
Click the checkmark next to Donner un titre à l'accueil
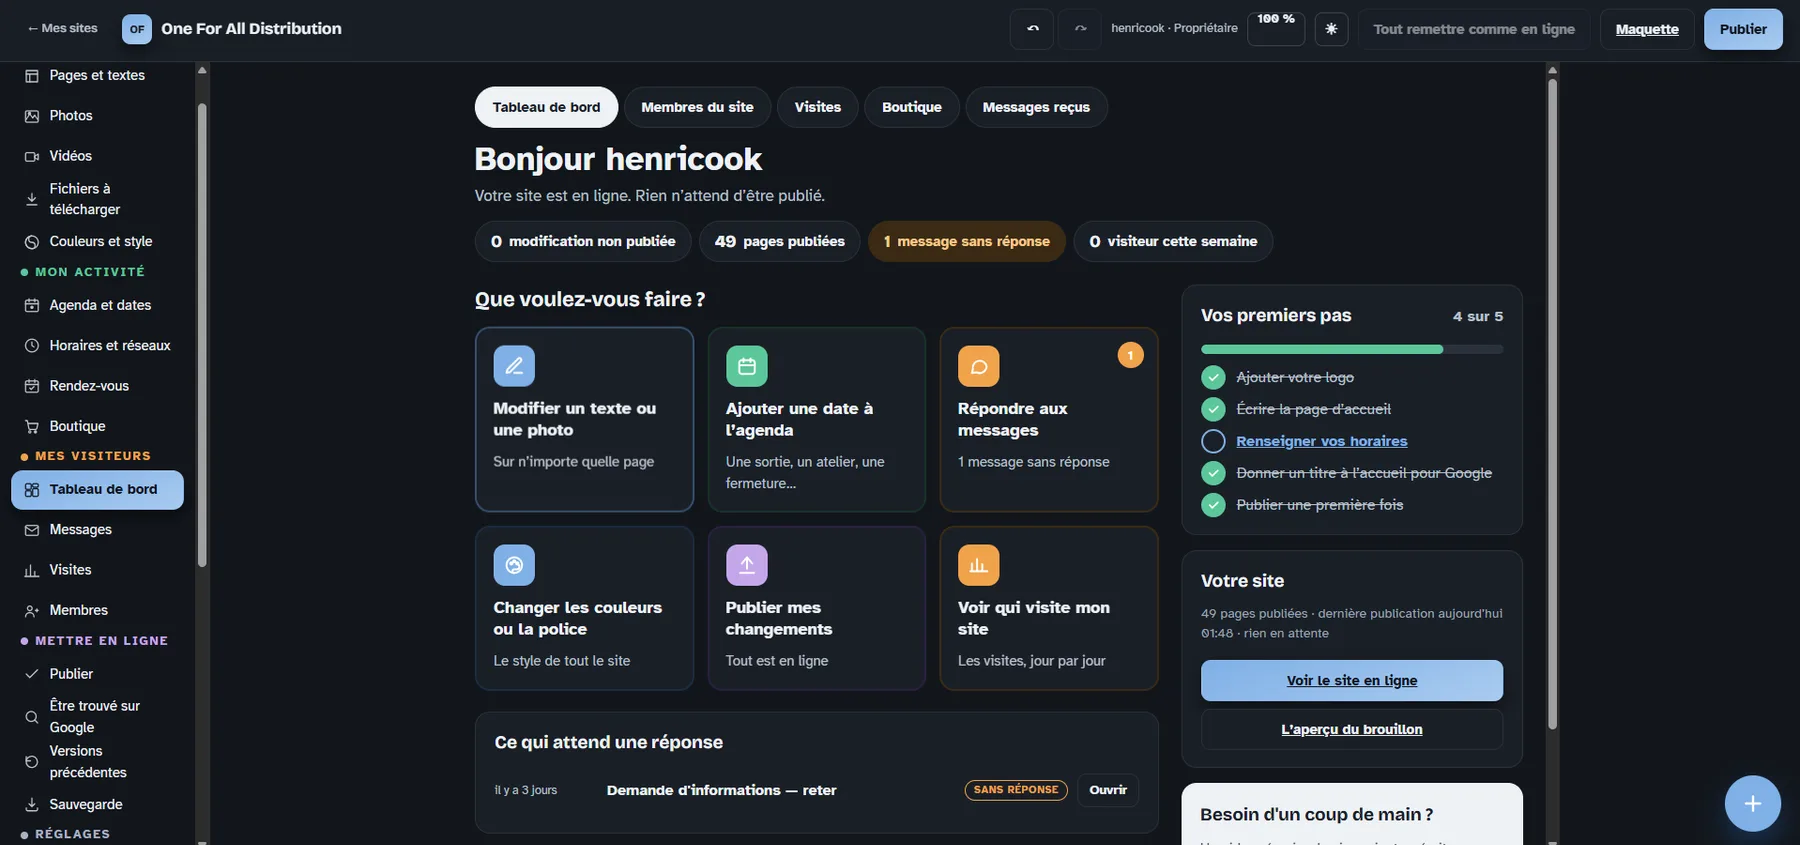1213,473
